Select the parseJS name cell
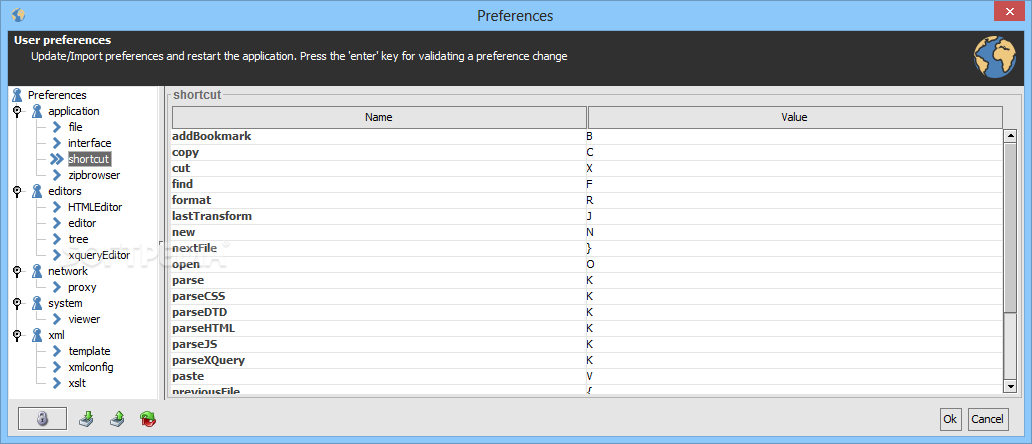1032x444 pixels. point(378,345)
